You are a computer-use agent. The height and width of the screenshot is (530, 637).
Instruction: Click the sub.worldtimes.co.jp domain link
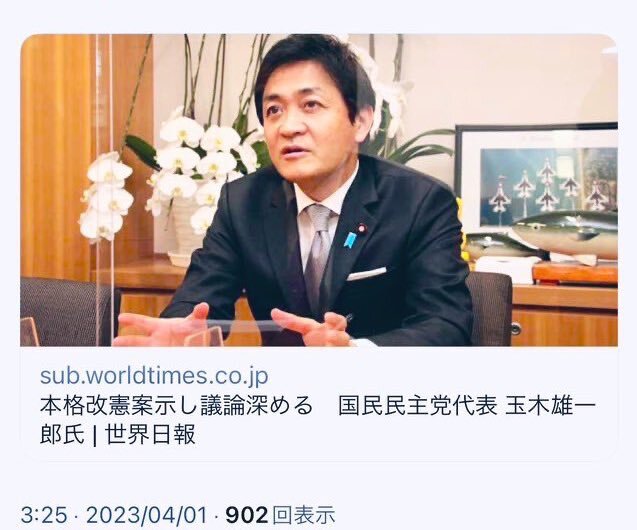pyautogui.click(x=154, y=376)
